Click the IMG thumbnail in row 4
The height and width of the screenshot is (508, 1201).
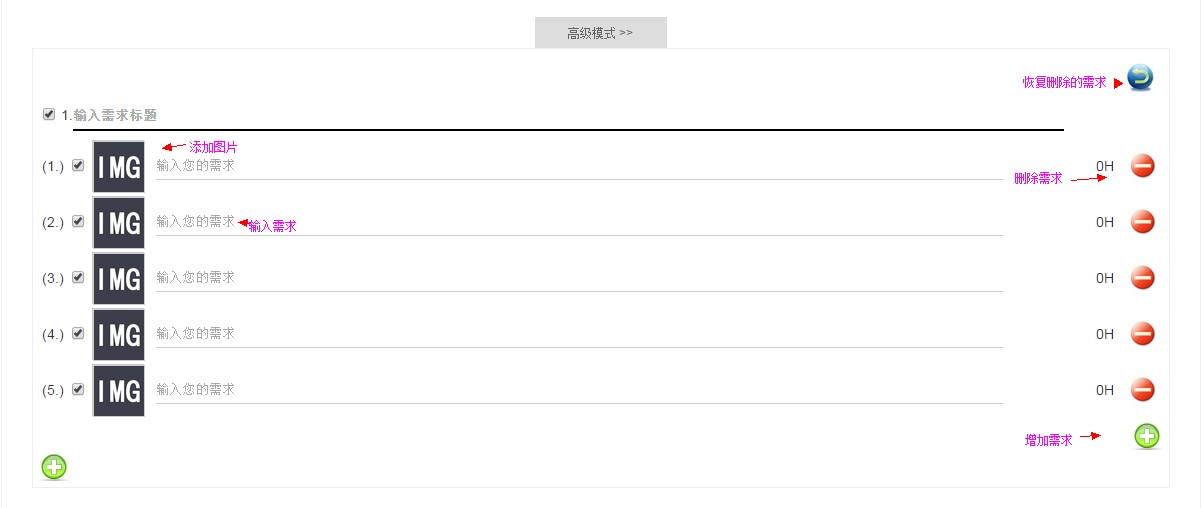tap(119, 334)
